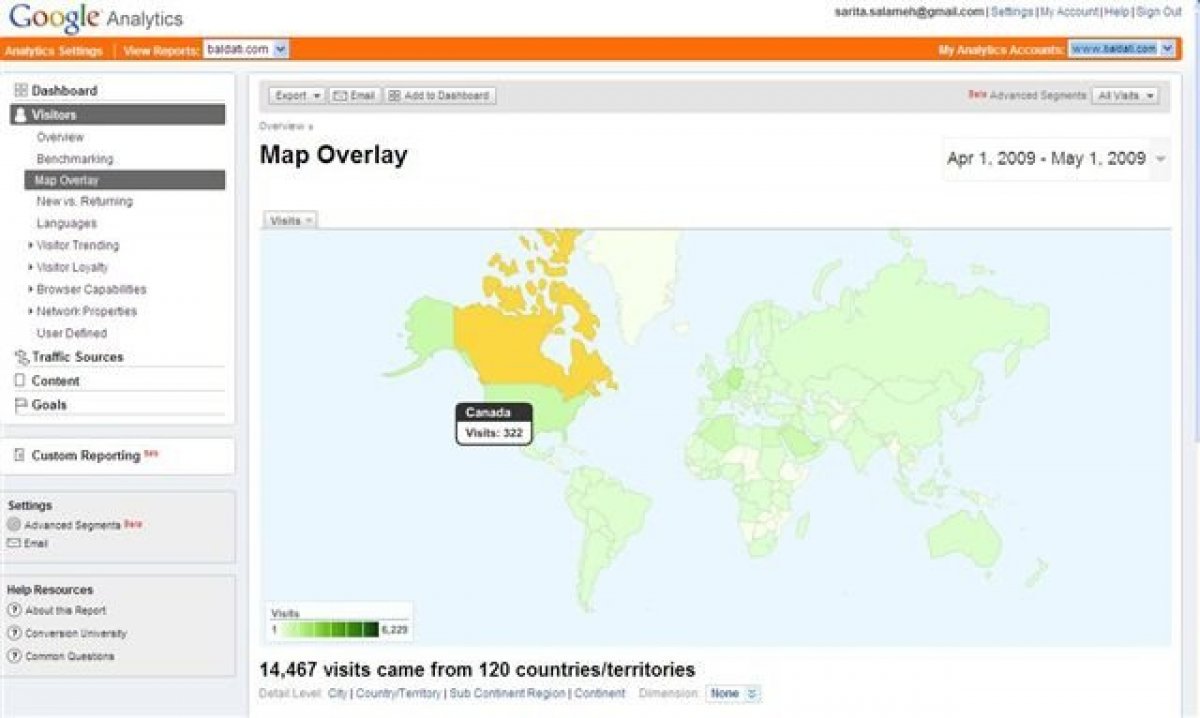Click the Settings link in header

pos(1012,12)
